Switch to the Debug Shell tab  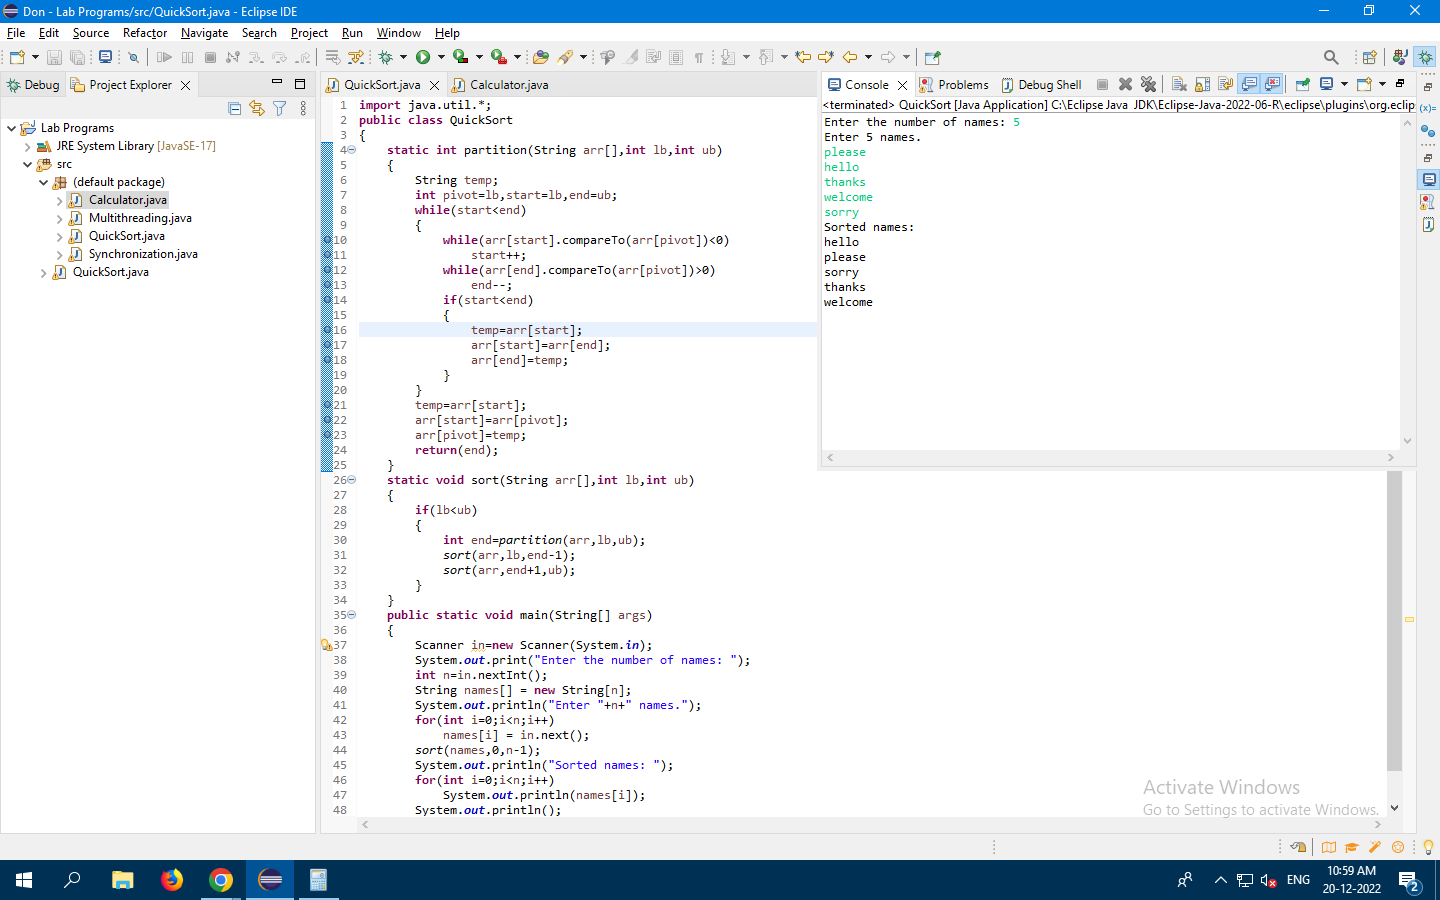click(x=1041, y=85)
